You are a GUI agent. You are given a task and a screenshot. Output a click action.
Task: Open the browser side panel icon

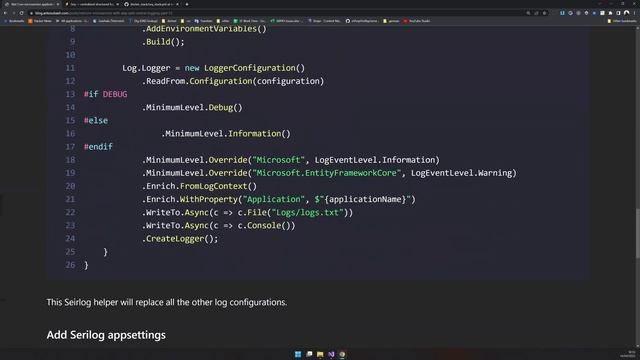coord(618,13)
